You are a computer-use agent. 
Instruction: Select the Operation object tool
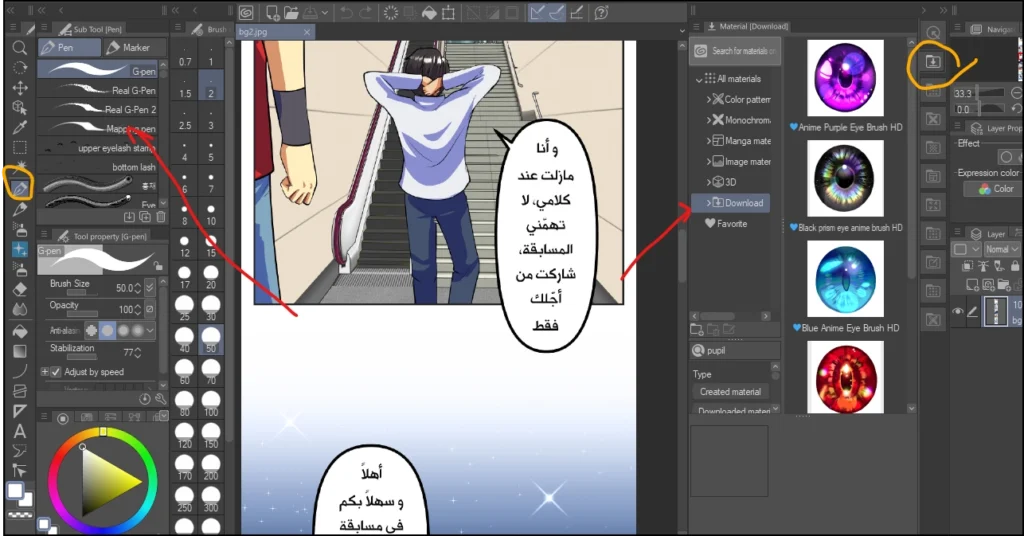pos(20,108)
